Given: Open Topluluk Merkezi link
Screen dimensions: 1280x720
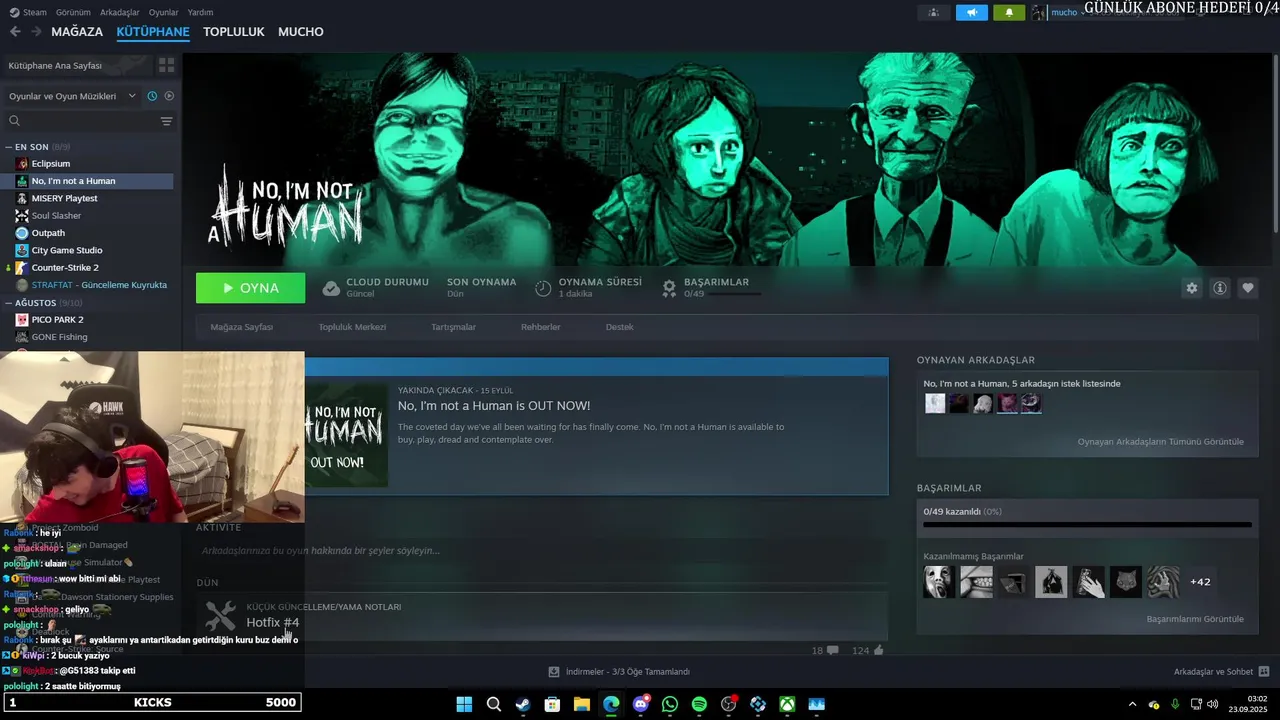Looking at the screenshot, I should coord(352,327).
